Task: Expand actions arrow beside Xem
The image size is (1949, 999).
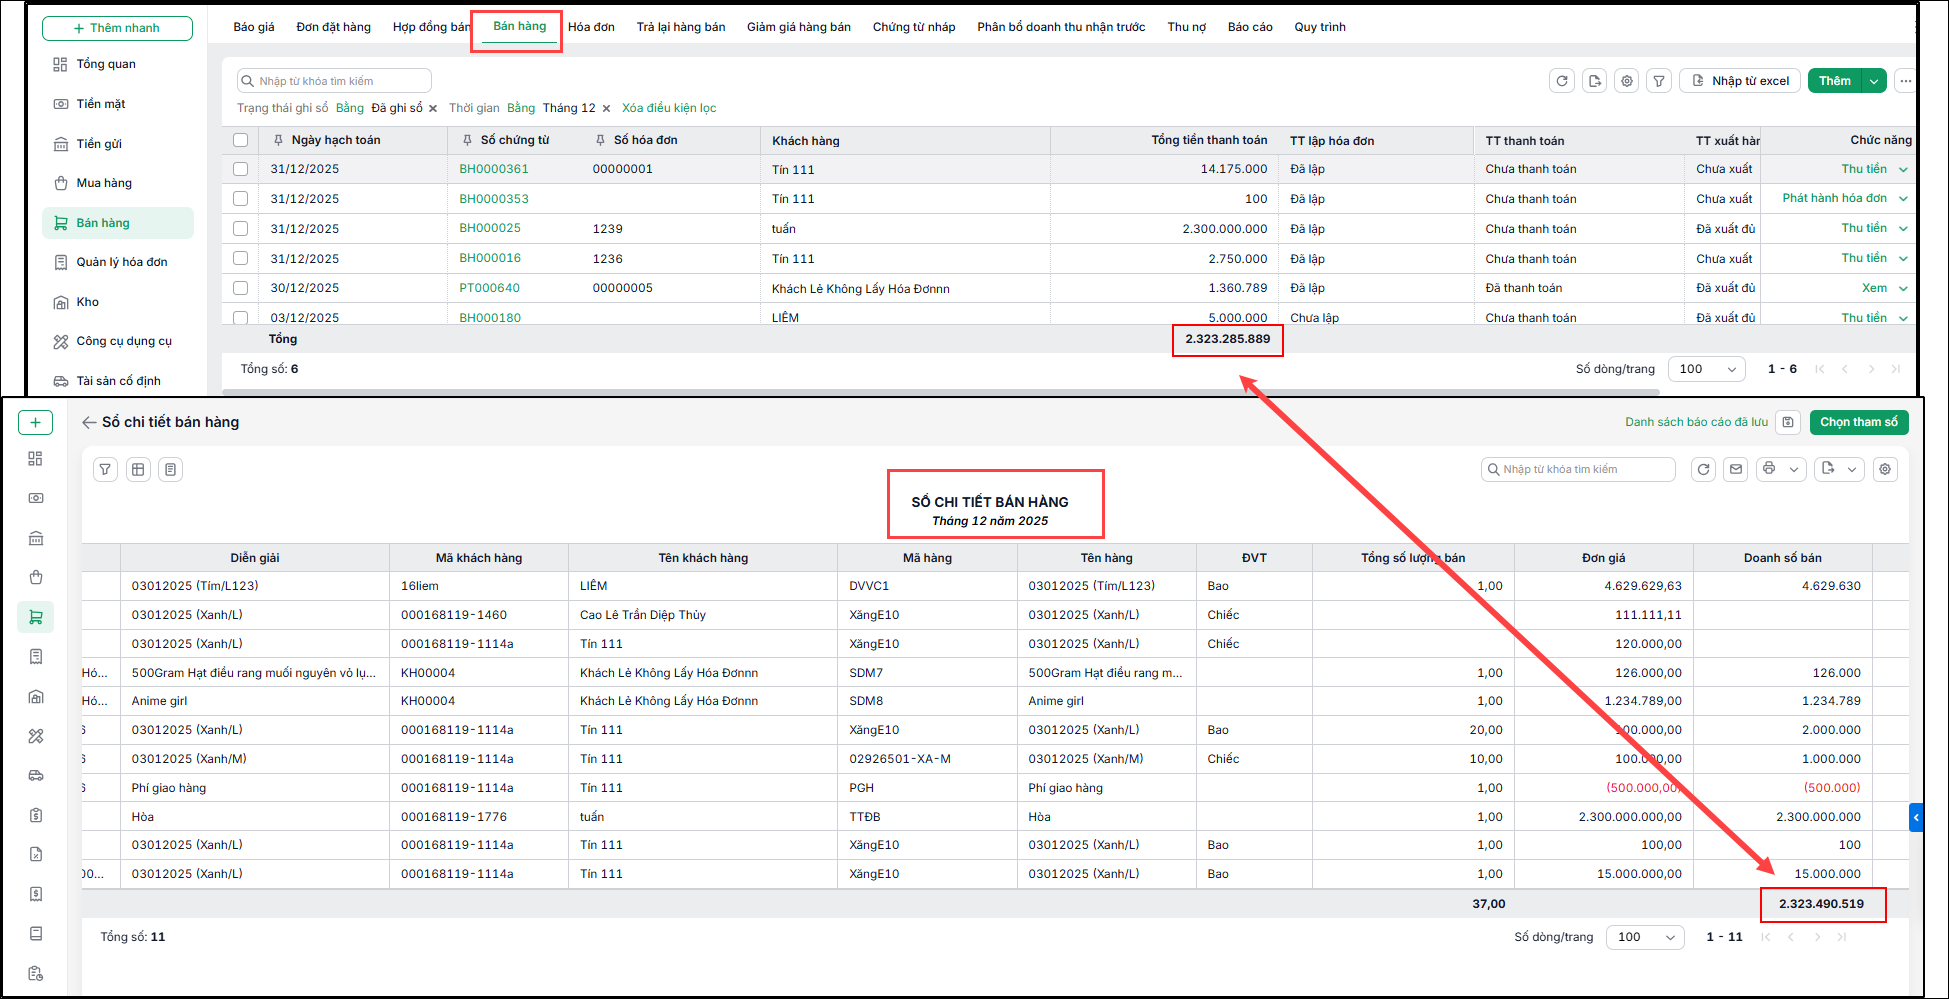Action: click(x=1903, y=289)
